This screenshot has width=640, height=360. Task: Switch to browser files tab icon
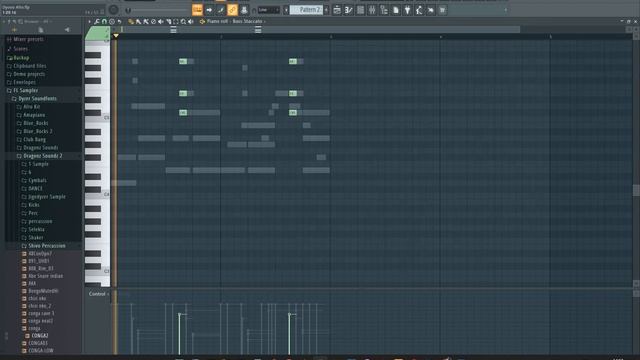(x=40, y=30)
